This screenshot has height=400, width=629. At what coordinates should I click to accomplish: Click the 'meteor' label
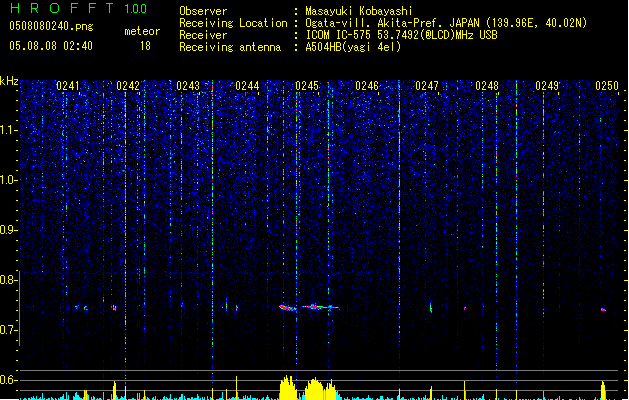click(142, 31)
